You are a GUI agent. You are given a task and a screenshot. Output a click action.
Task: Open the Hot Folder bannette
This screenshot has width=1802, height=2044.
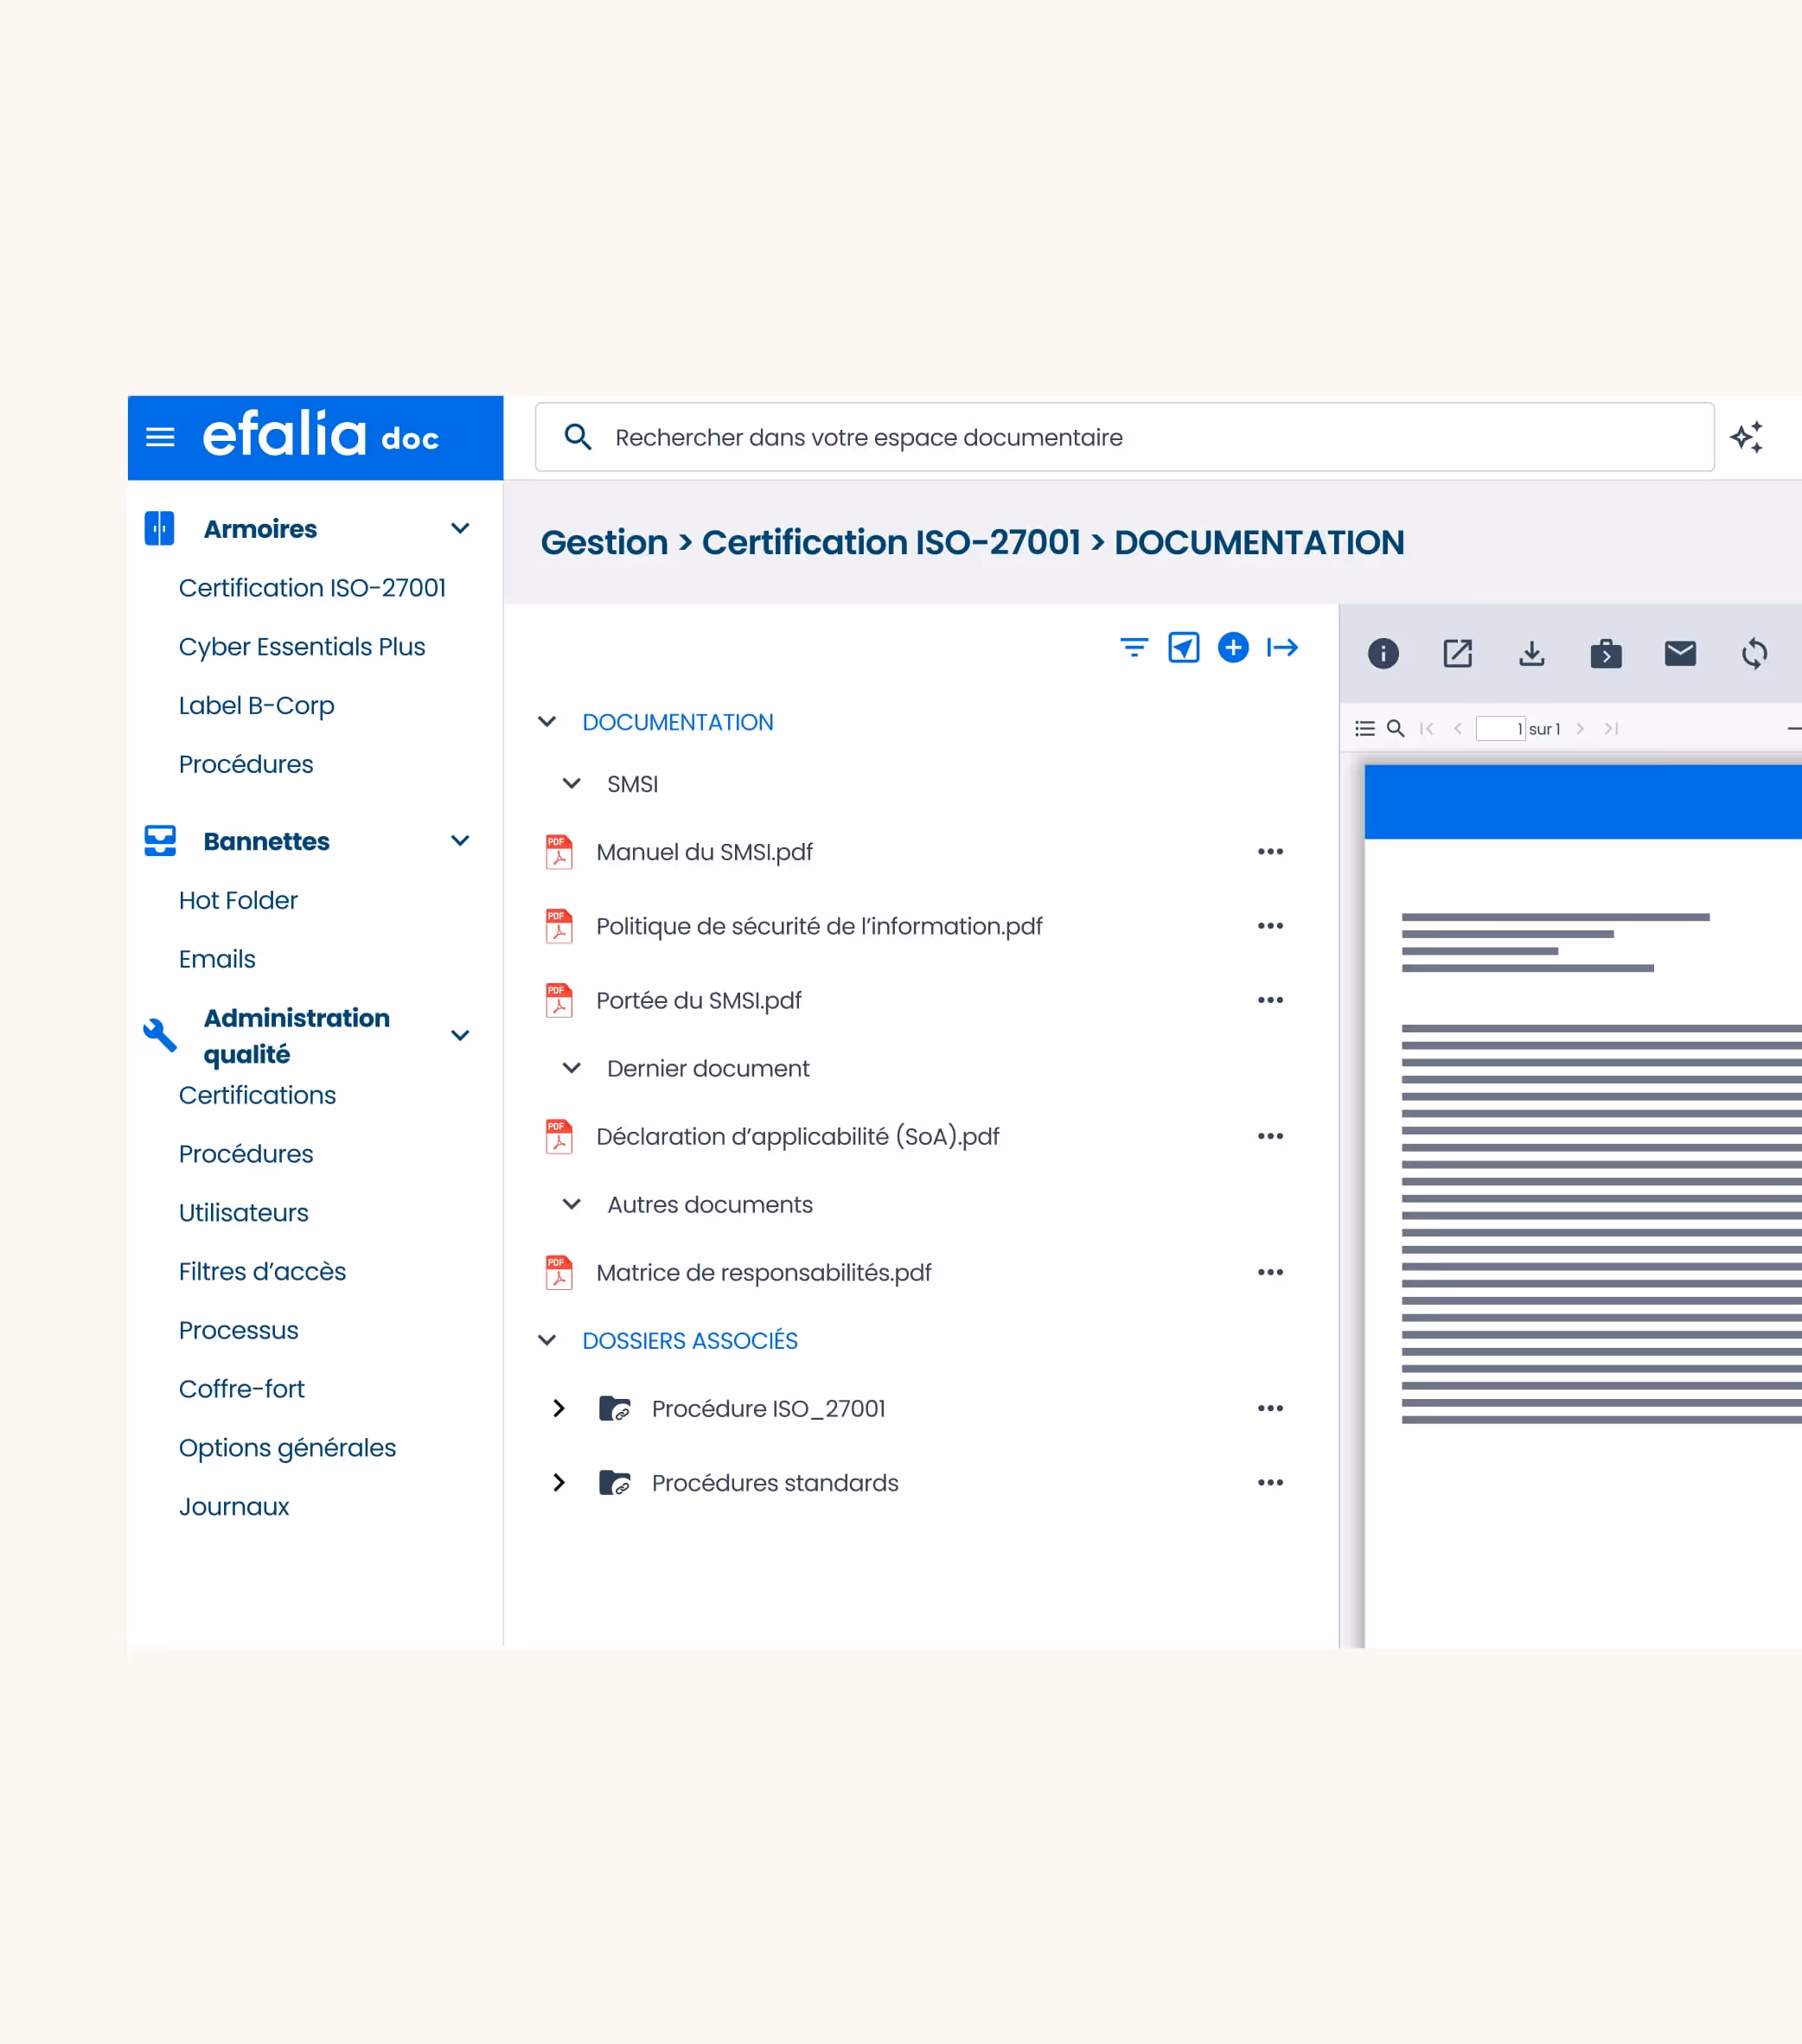coord(238,900)
